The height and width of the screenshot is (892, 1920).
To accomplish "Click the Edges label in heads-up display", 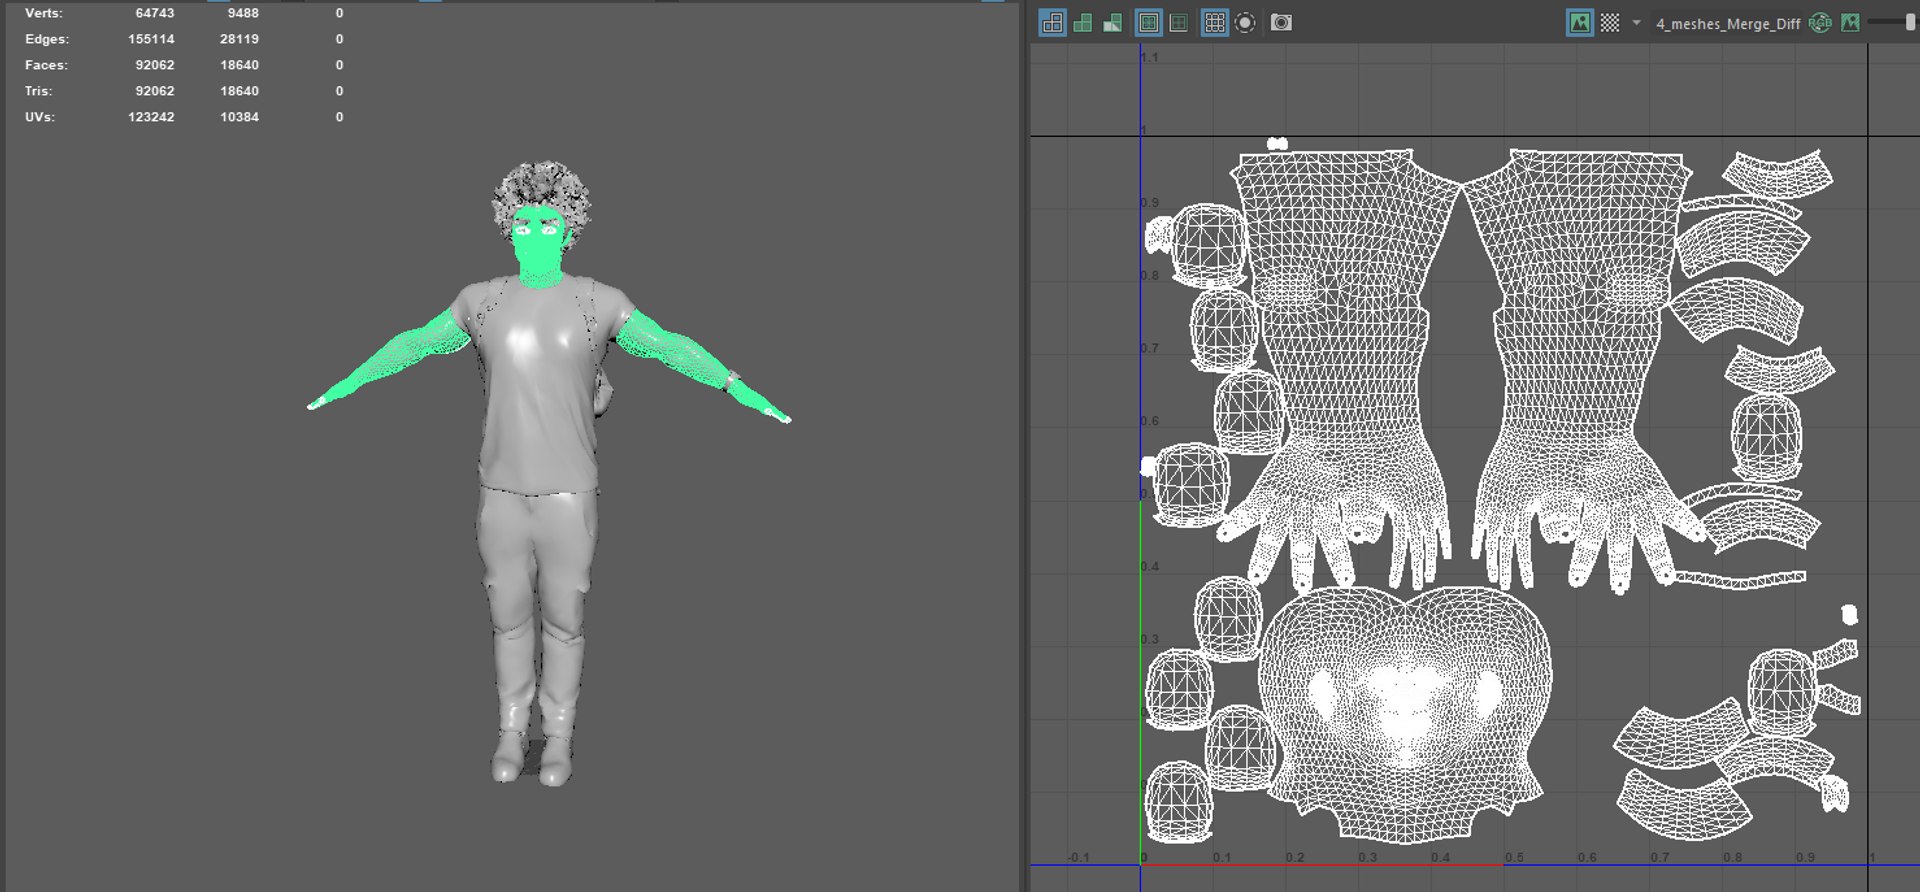I will pyautogui.click(x=47, y=39).
